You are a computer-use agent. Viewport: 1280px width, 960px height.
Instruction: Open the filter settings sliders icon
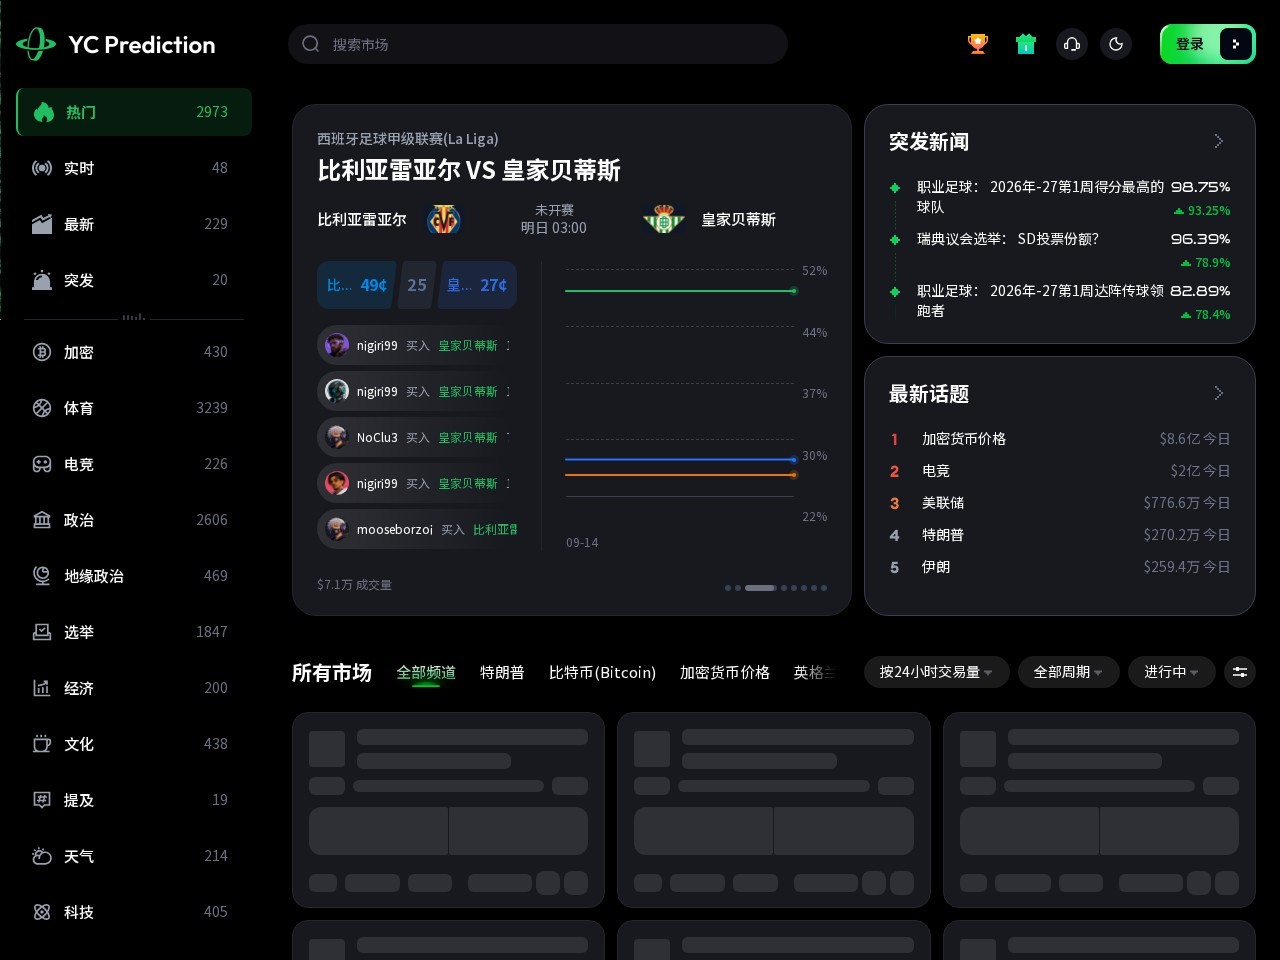(x=1240, y=672)
